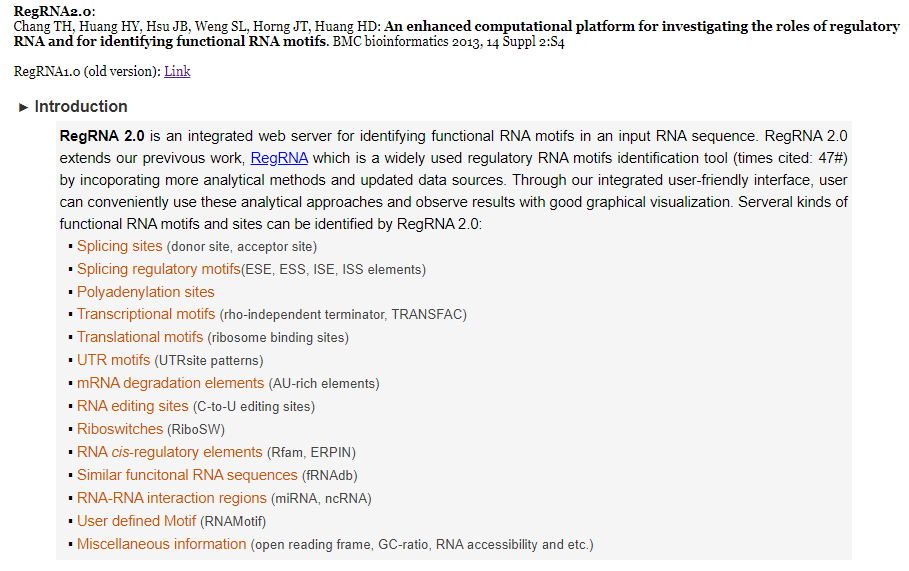This screenshot has width=909, height=571.
Task: Select the Riboswitches entry
Action: click(119, 429)
